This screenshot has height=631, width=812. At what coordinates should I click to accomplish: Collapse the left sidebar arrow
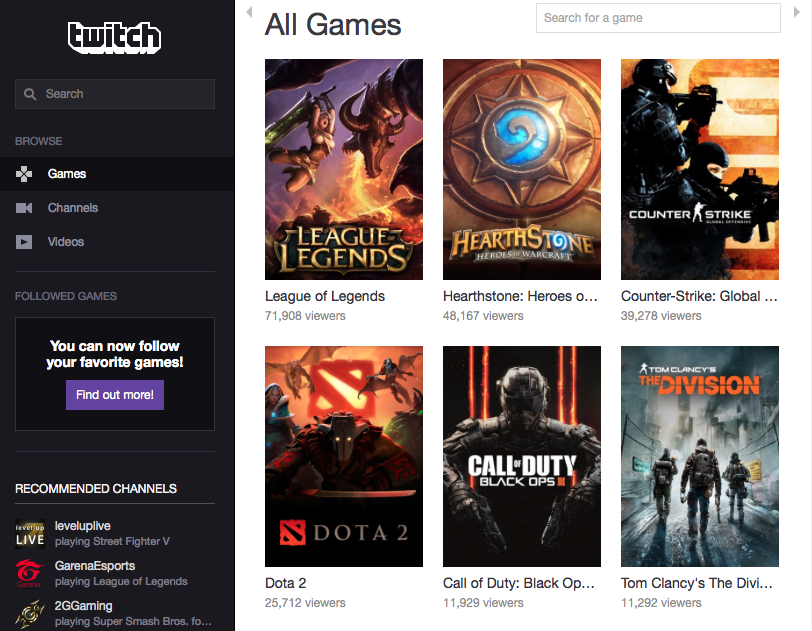pos(249,12)
